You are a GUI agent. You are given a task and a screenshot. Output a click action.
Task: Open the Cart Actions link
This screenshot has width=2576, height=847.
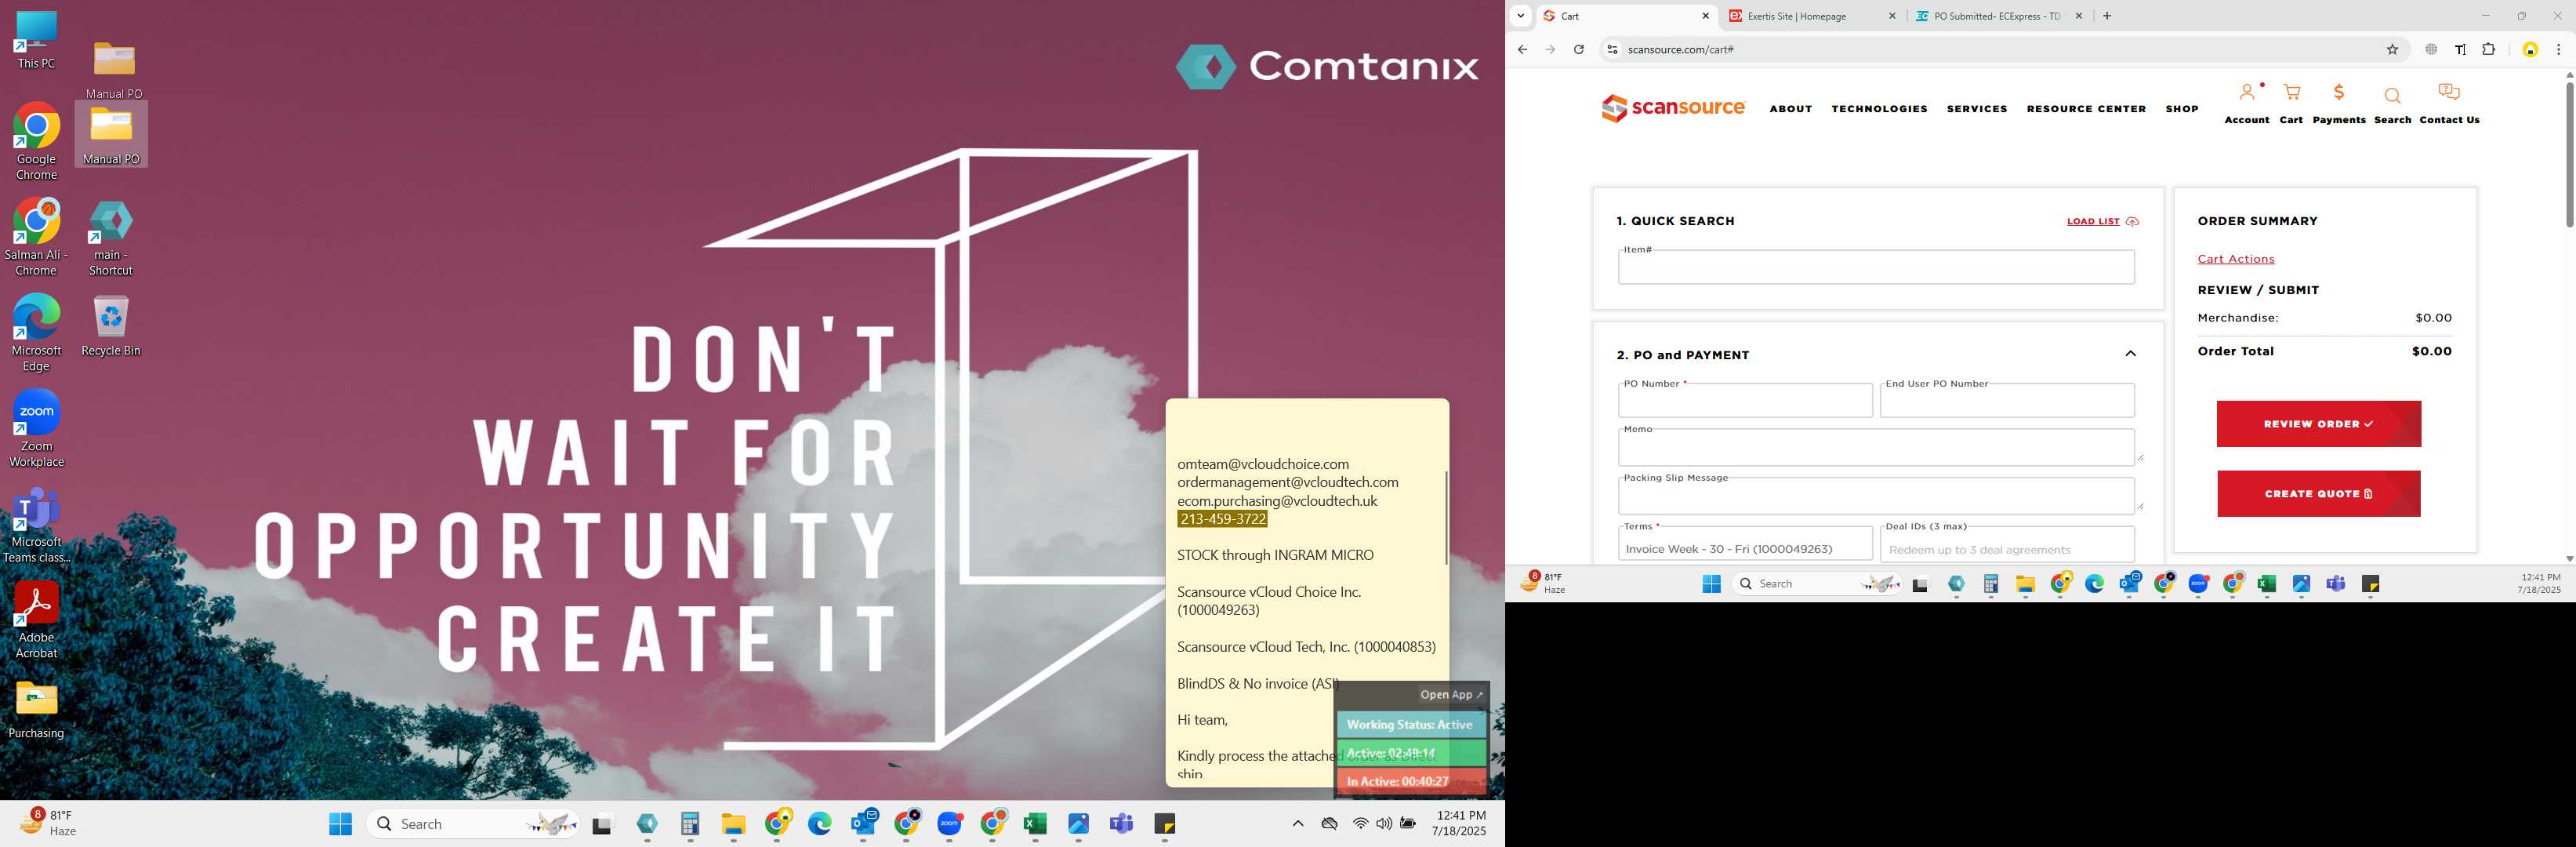pos(2235,259)
